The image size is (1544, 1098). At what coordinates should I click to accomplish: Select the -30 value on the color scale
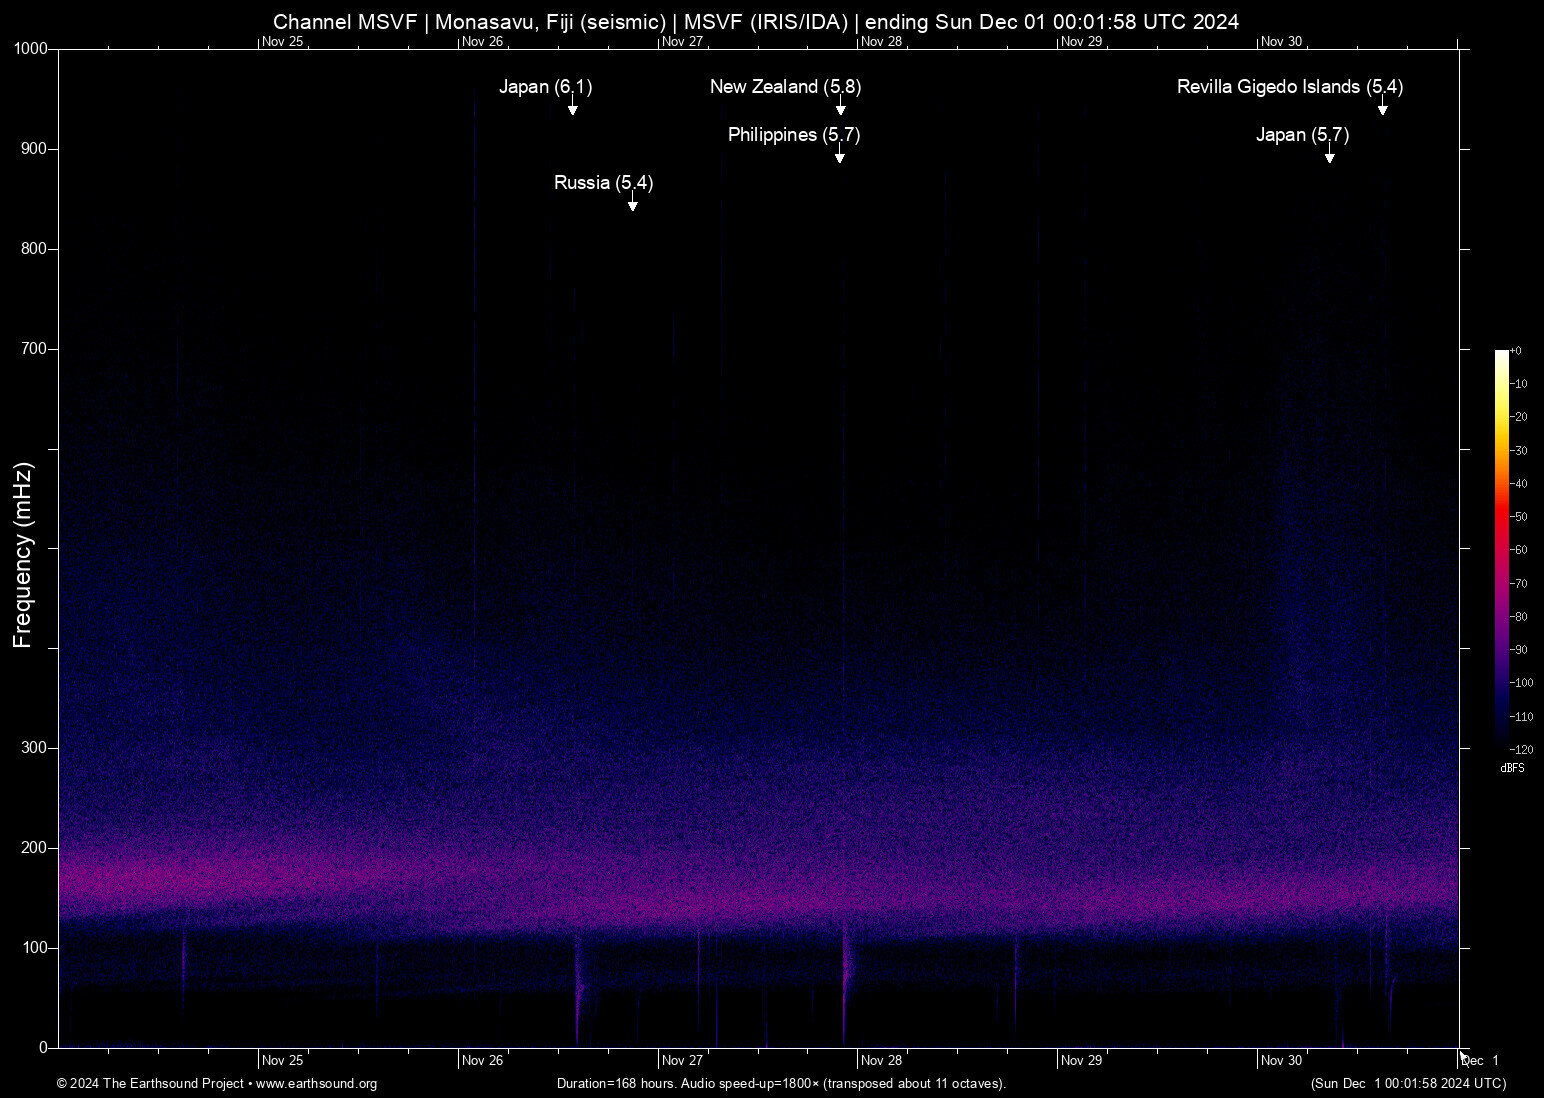(1518, 451)
